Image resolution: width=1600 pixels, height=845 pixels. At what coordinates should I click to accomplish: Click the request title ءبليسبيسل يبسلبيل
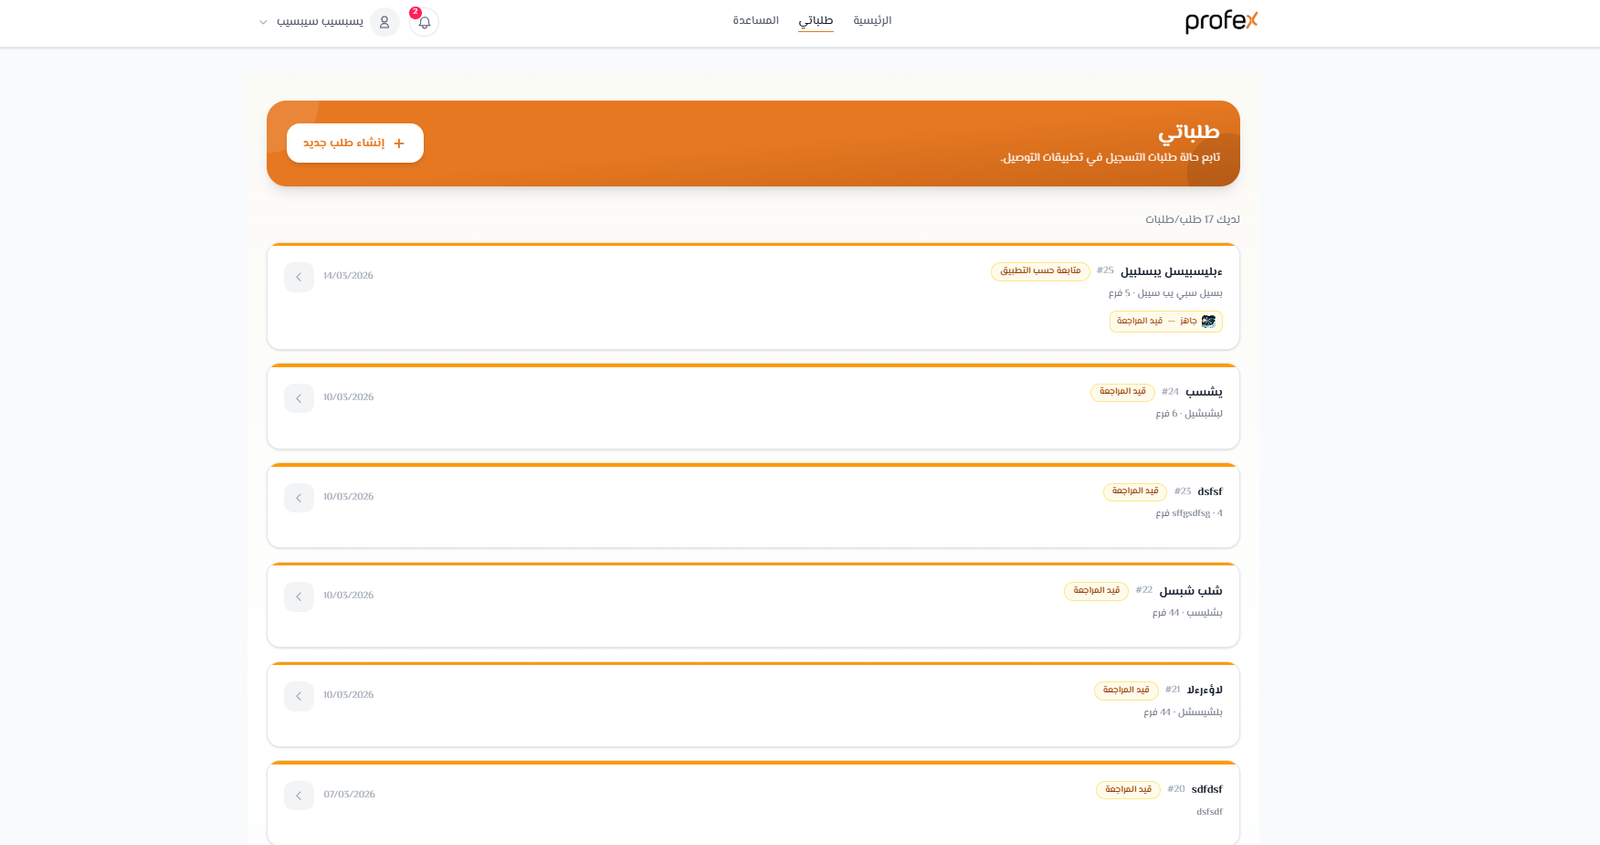tap(1171, 272)
